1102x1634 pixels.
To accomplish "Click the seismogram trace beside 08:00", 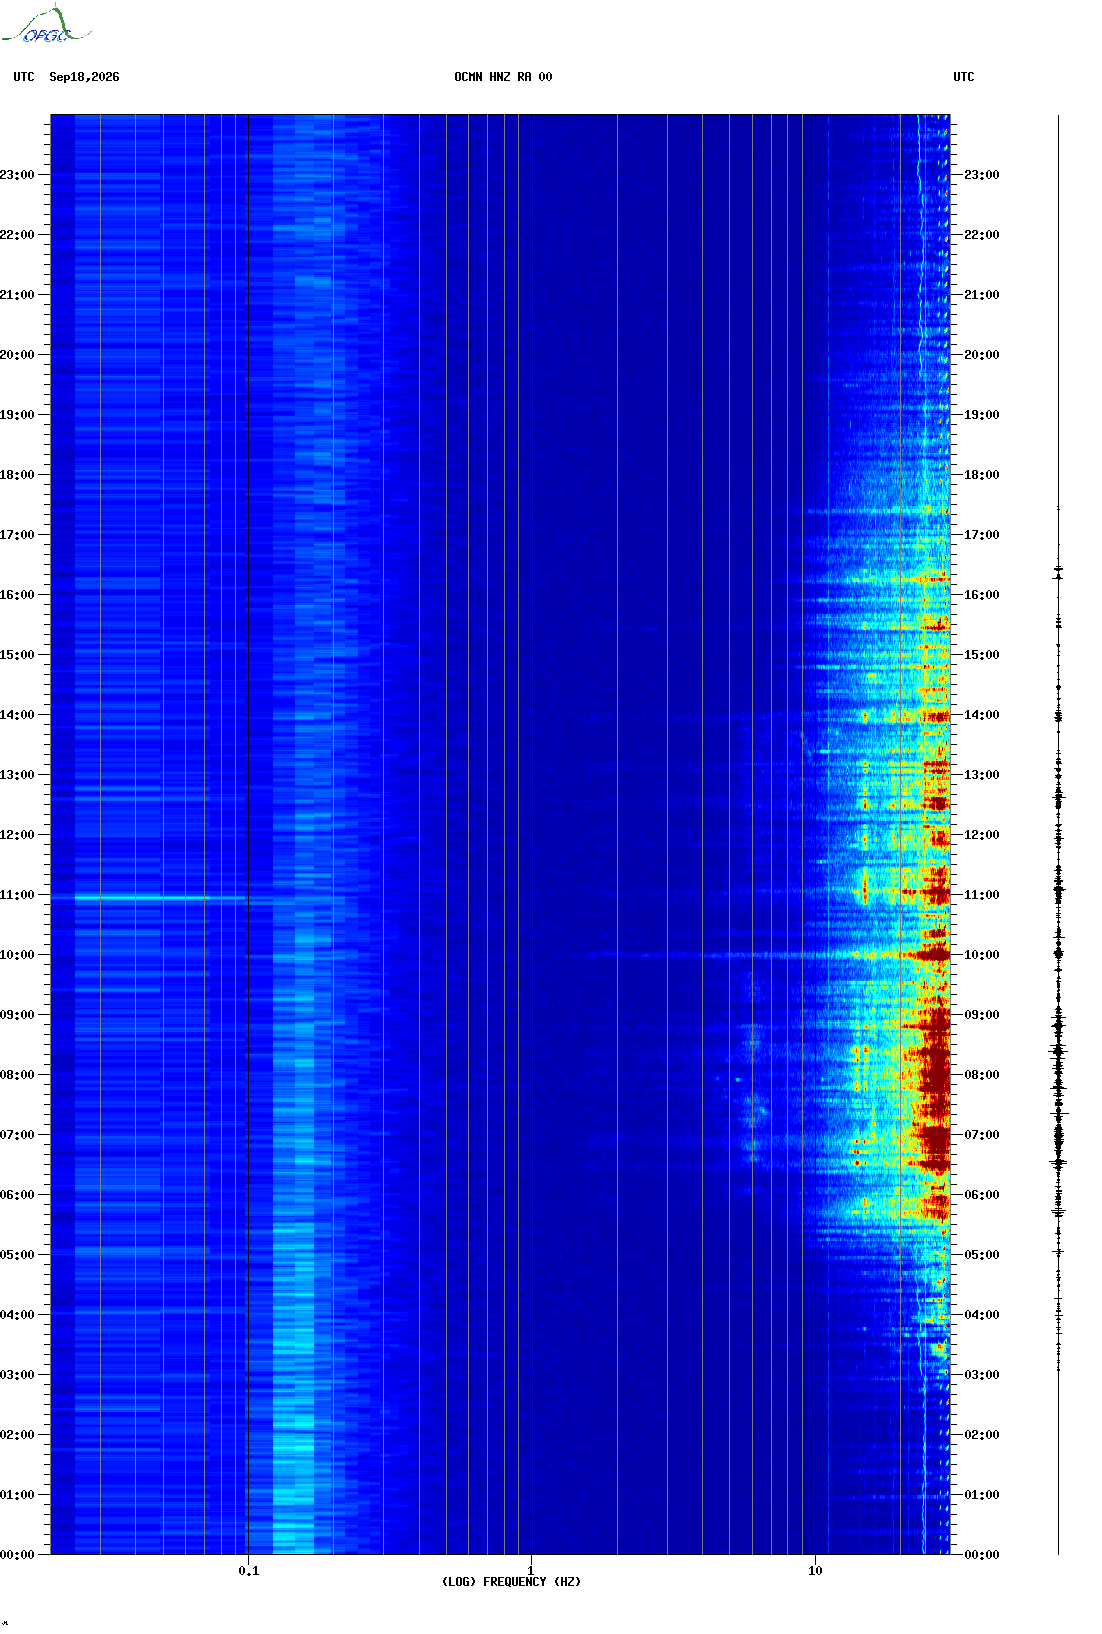I will [x=1058, y=1075].
